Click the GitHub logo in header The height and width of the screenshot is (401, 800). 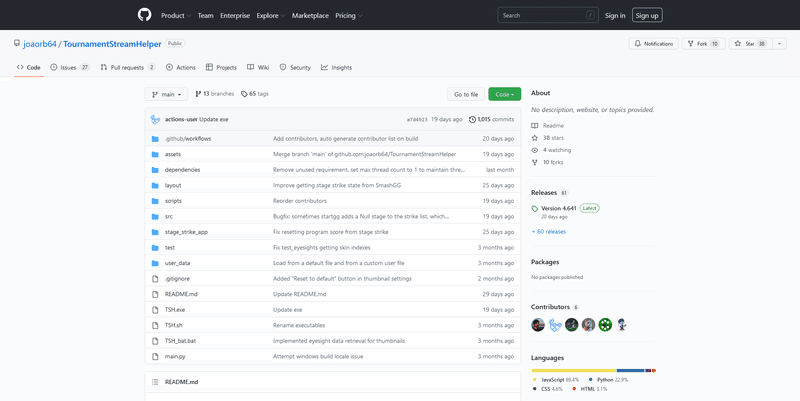(x=144, y=15)
